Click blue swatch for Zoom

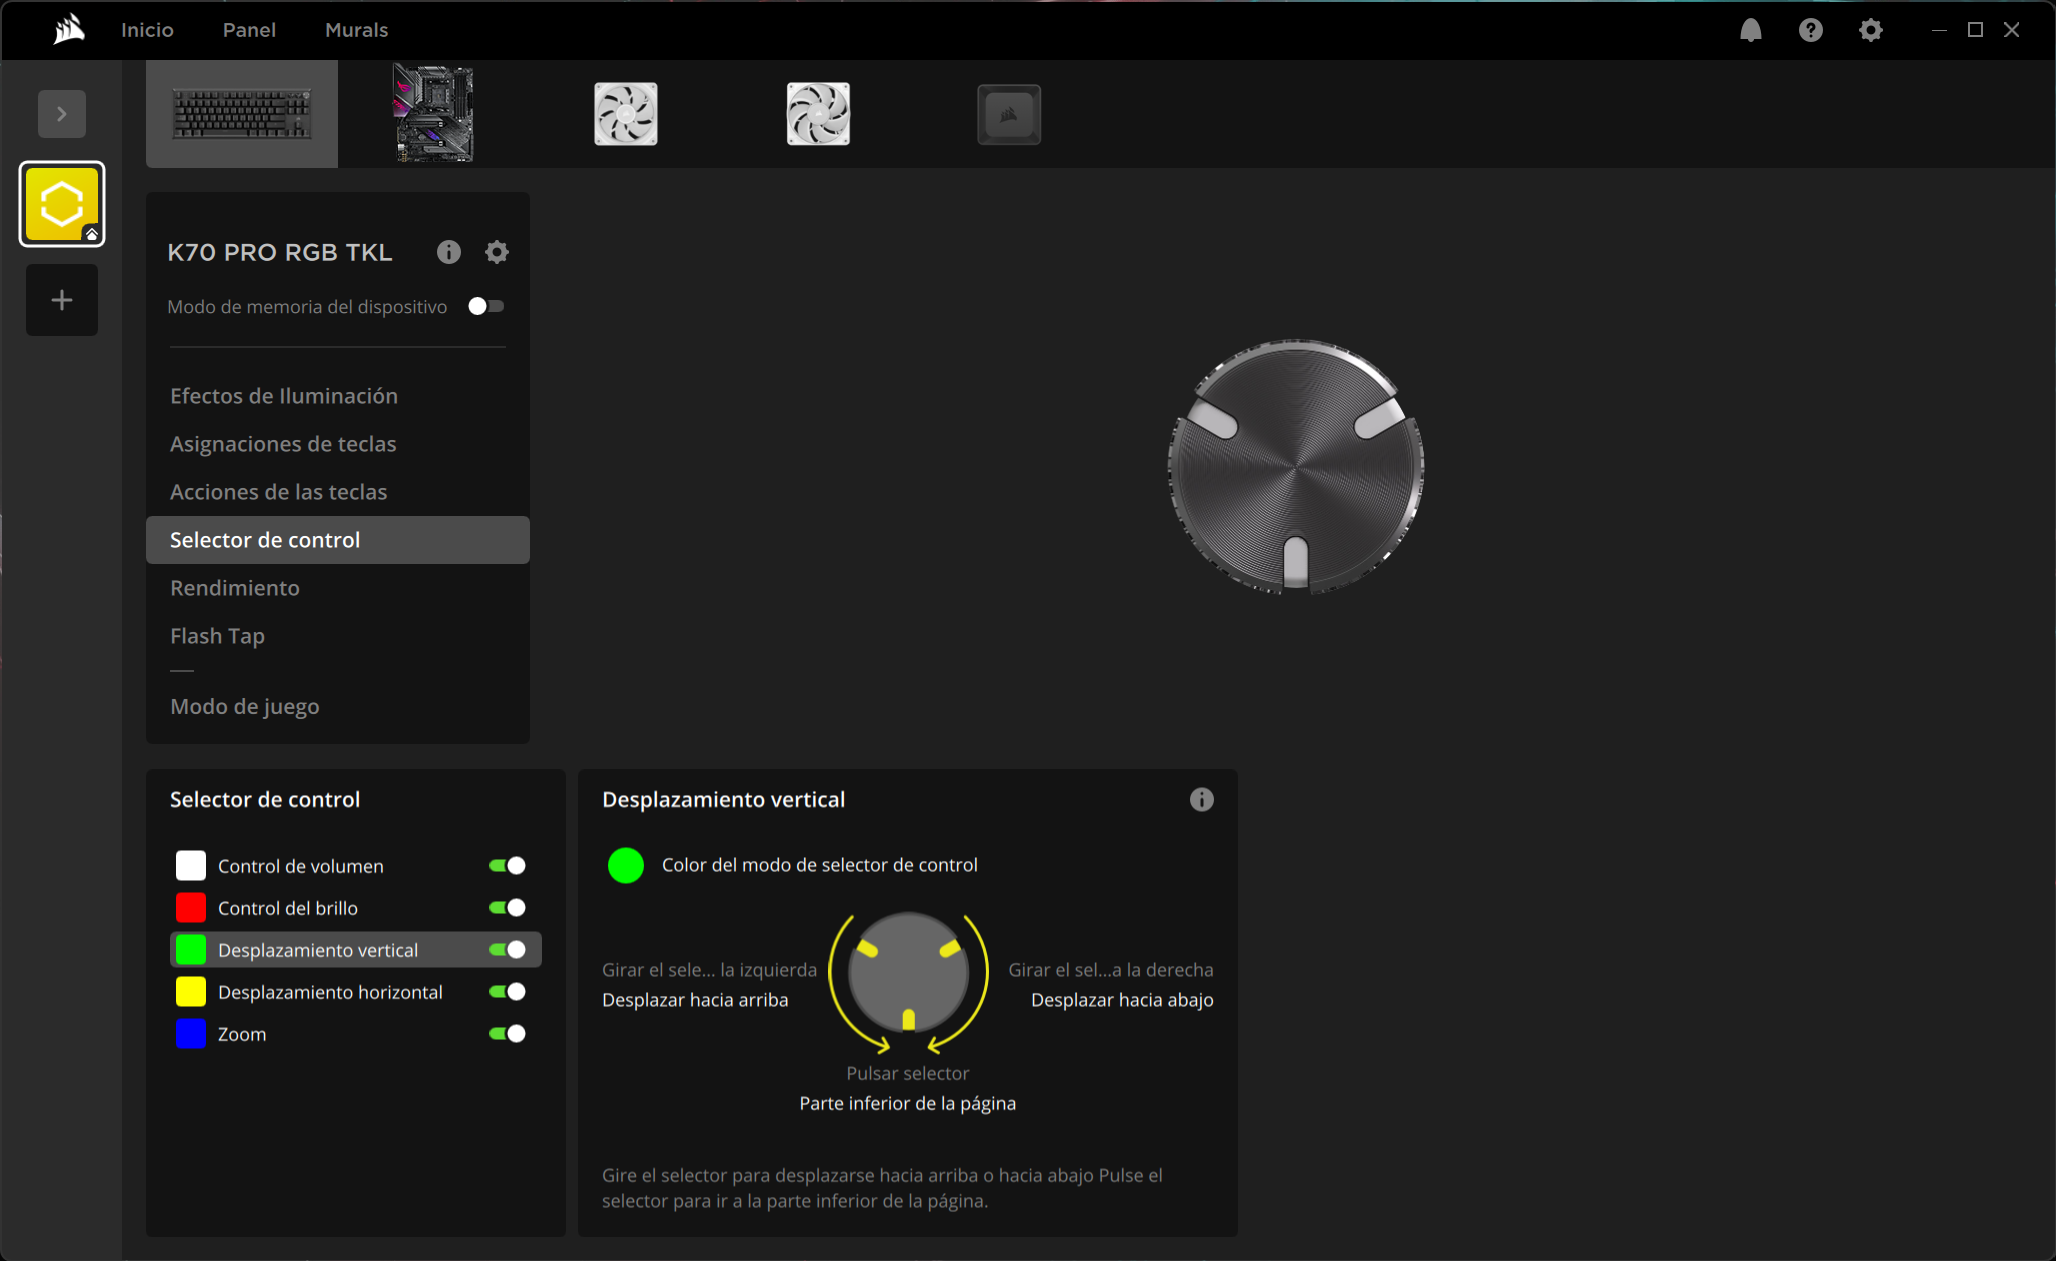tap(191, 1034)
